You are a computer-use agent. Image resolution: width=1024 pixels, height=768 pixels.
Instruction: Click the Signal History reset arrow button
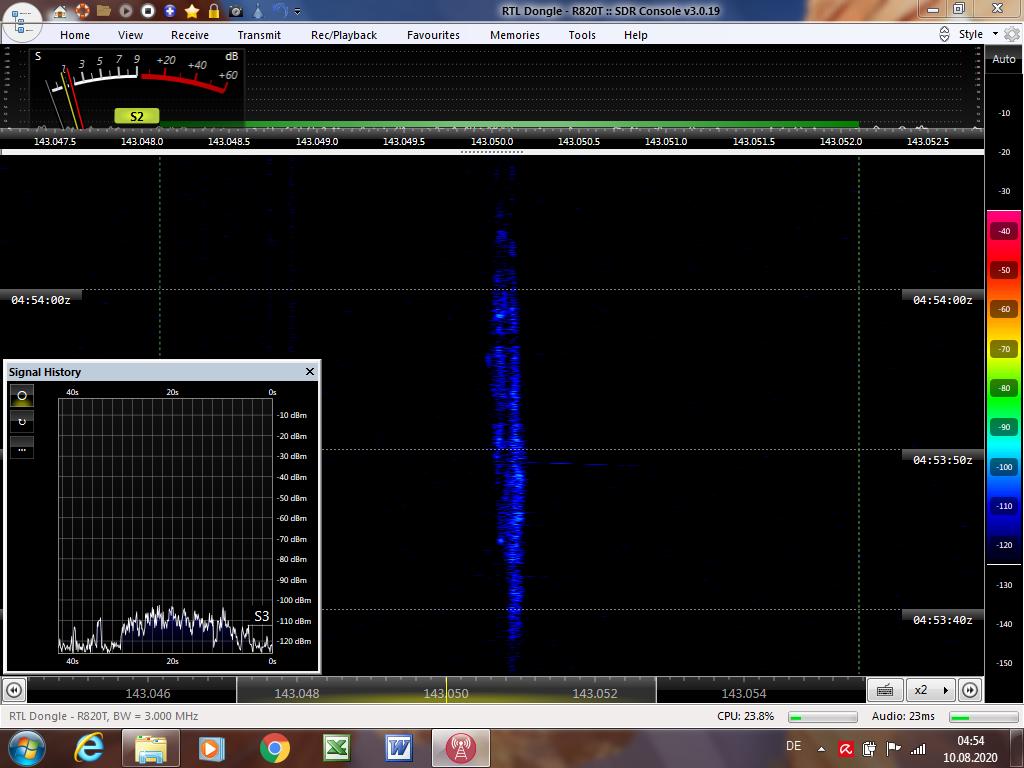coord(22,422)
